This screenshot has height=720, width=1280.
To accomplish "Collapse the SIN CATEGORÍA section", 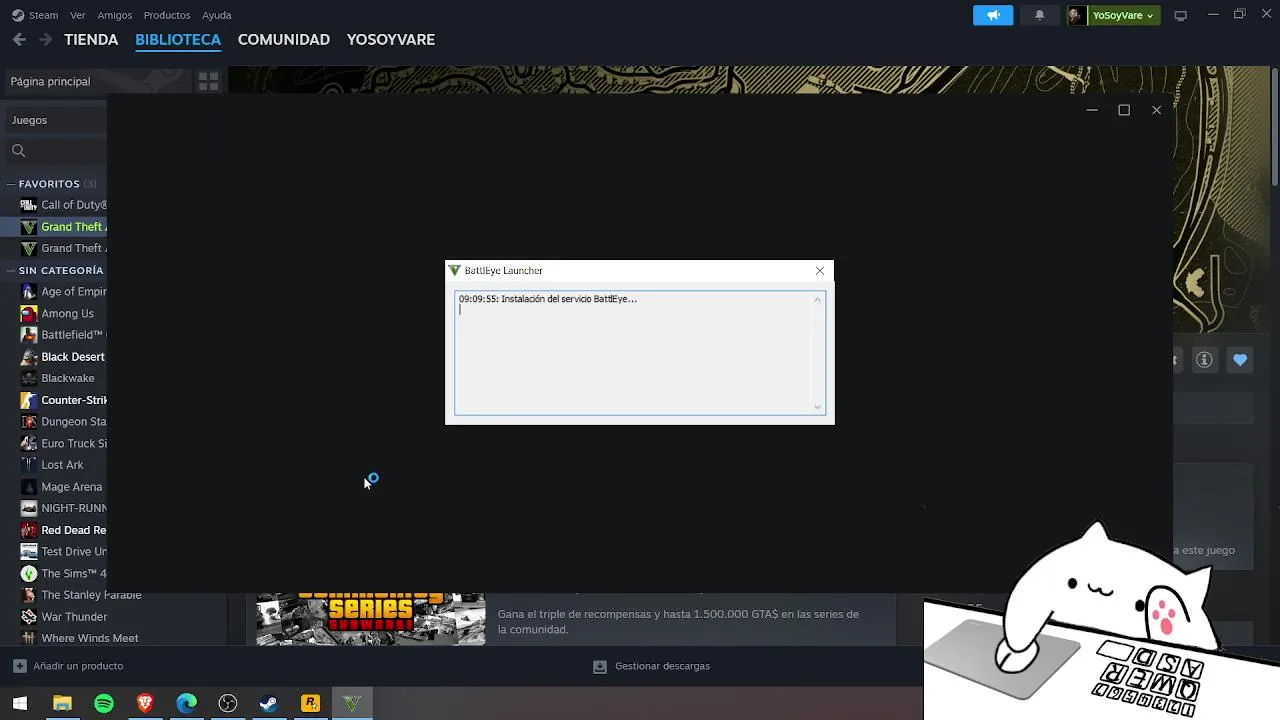I will tap(12, 270).
